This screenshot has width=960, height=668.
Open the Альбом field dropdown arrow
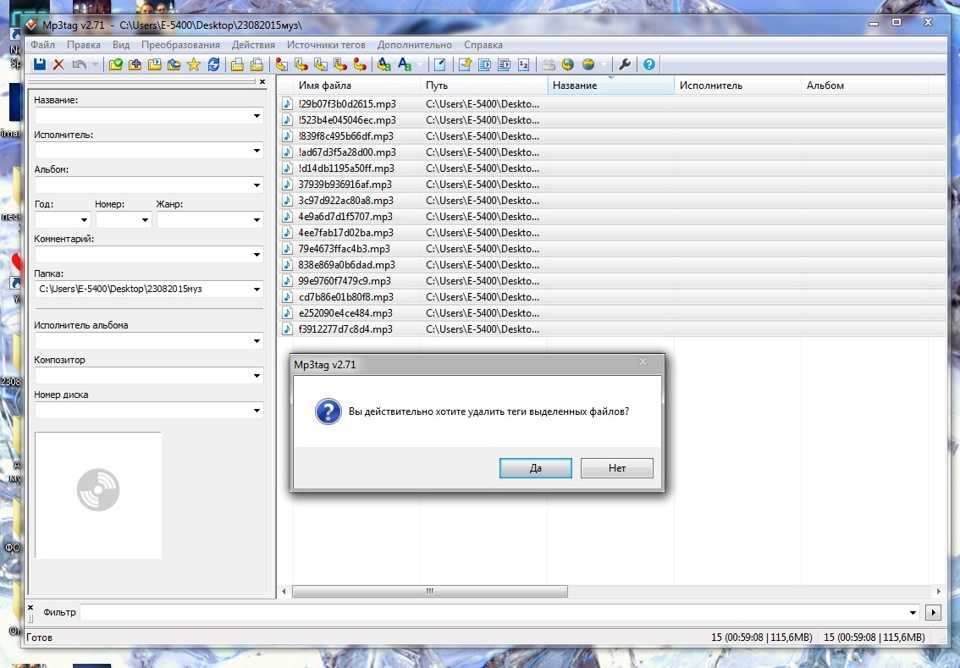(x=257, y=186)
